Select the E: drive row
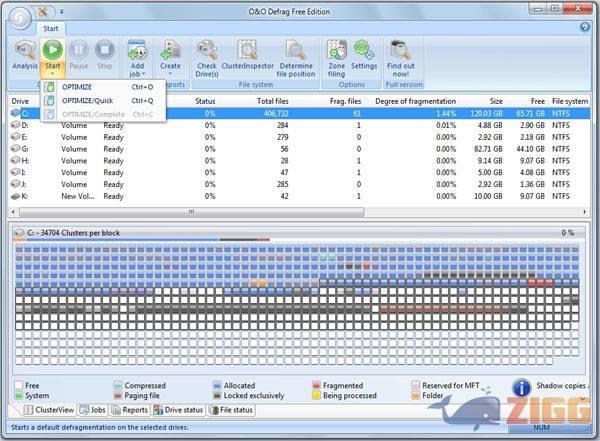This screenshot has height=441, width=600. tap(299, 137)
